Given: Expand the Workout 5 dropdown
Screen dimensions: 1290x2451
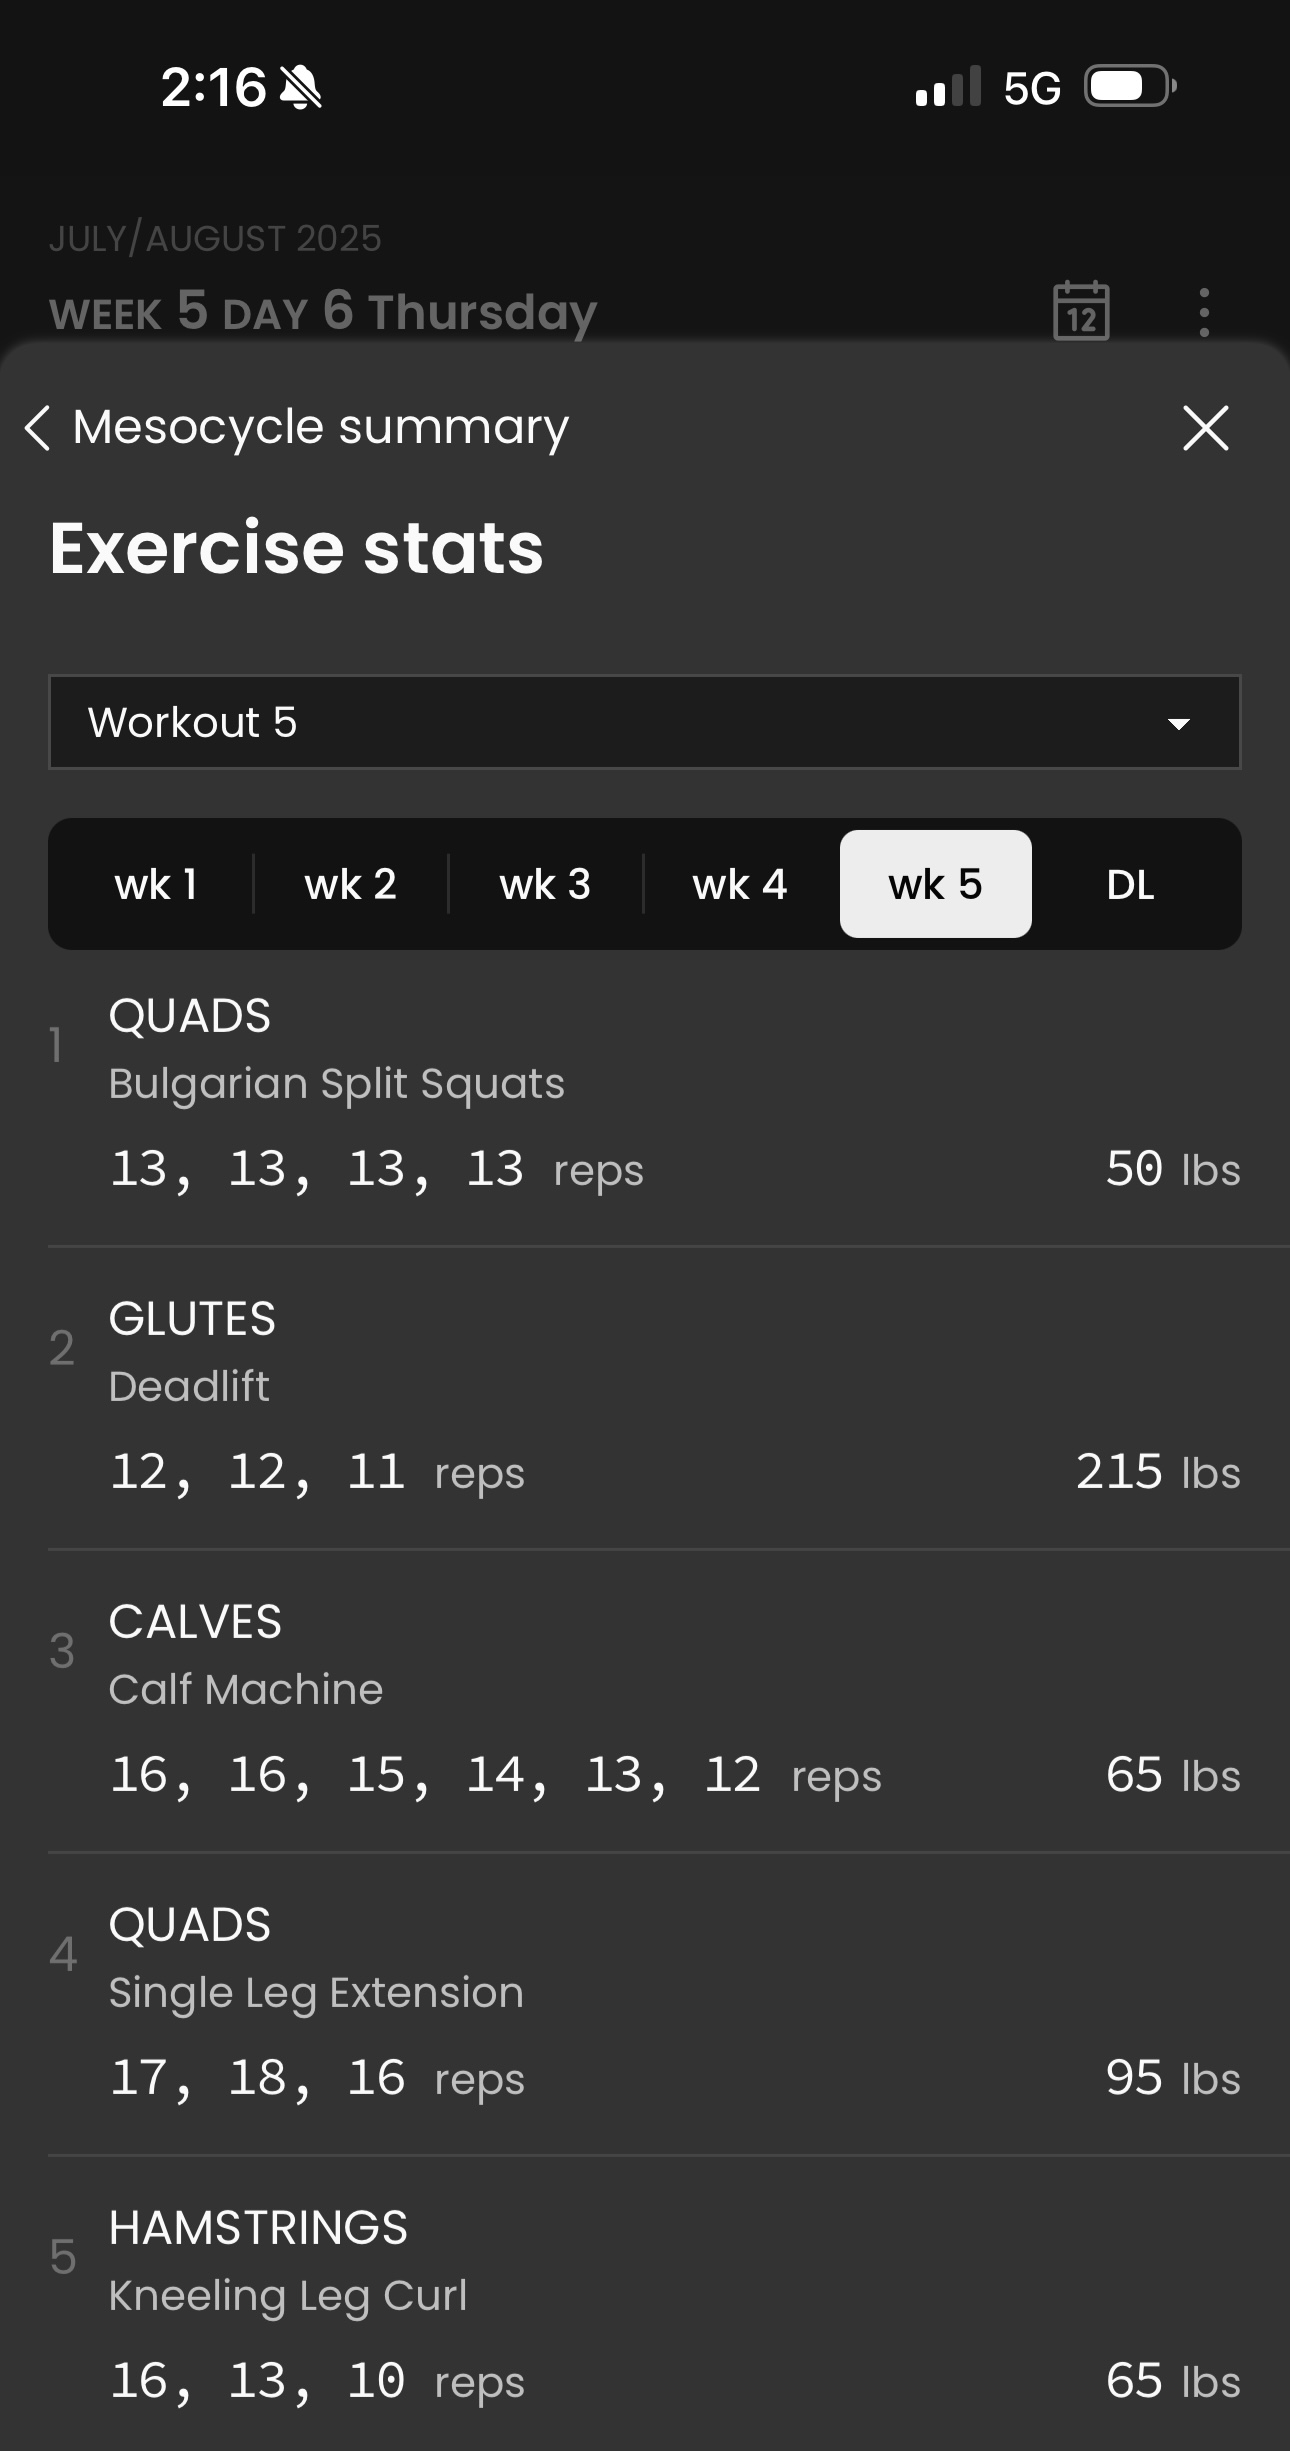Looking at the screenshot, I should tap(644, 722).
